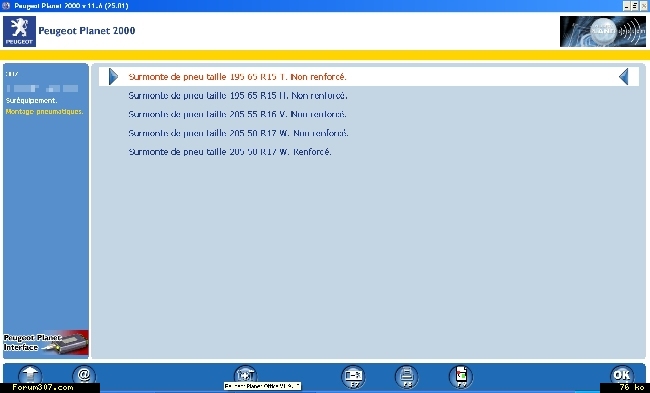
Task: Select 205 50 R17 W Non renforcé
Action: pyautogui.click(x=238, y=133)
